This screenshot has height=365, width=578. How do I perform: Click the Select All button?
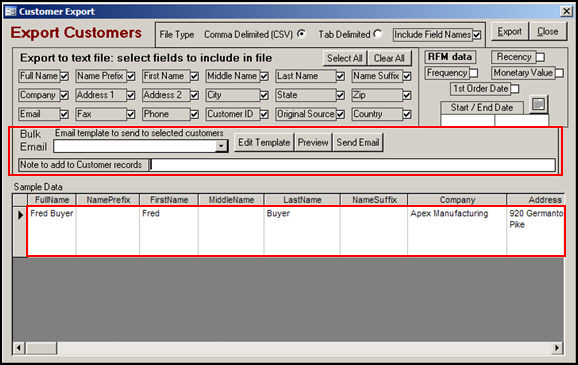pyautogui.click(x=345, y=58)
